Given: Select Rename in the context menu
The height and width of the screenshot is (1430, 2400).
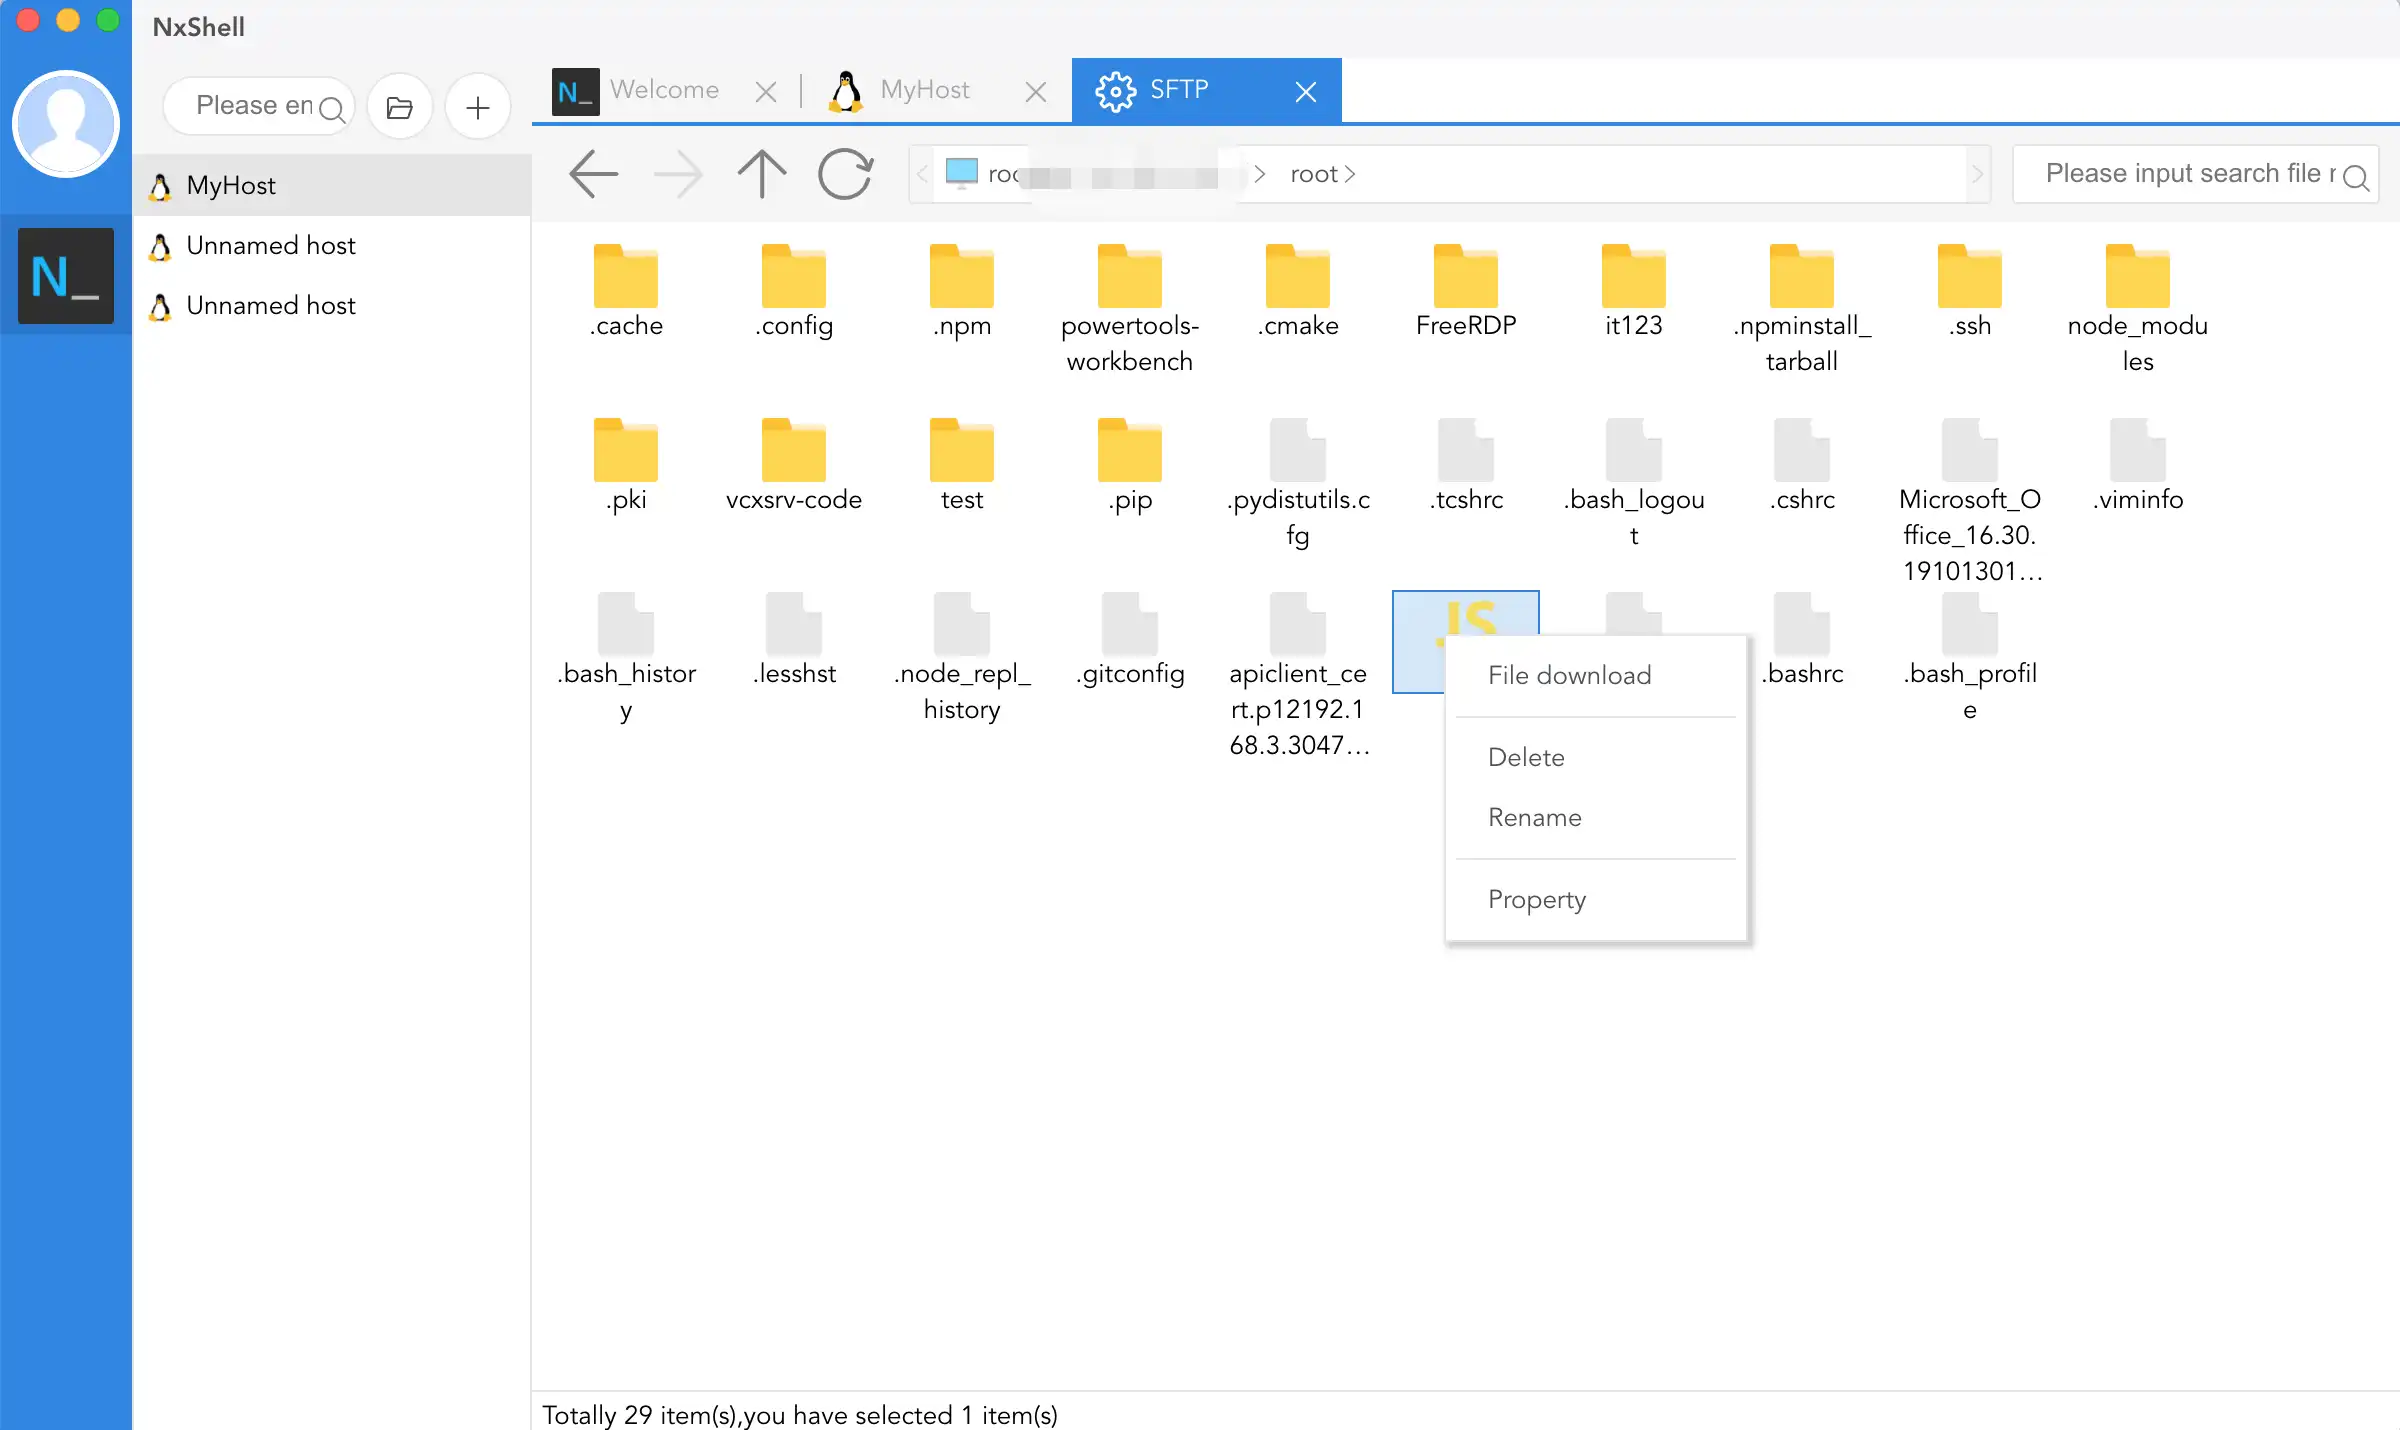Looking at the screenshot, I should pos(1534,817).
